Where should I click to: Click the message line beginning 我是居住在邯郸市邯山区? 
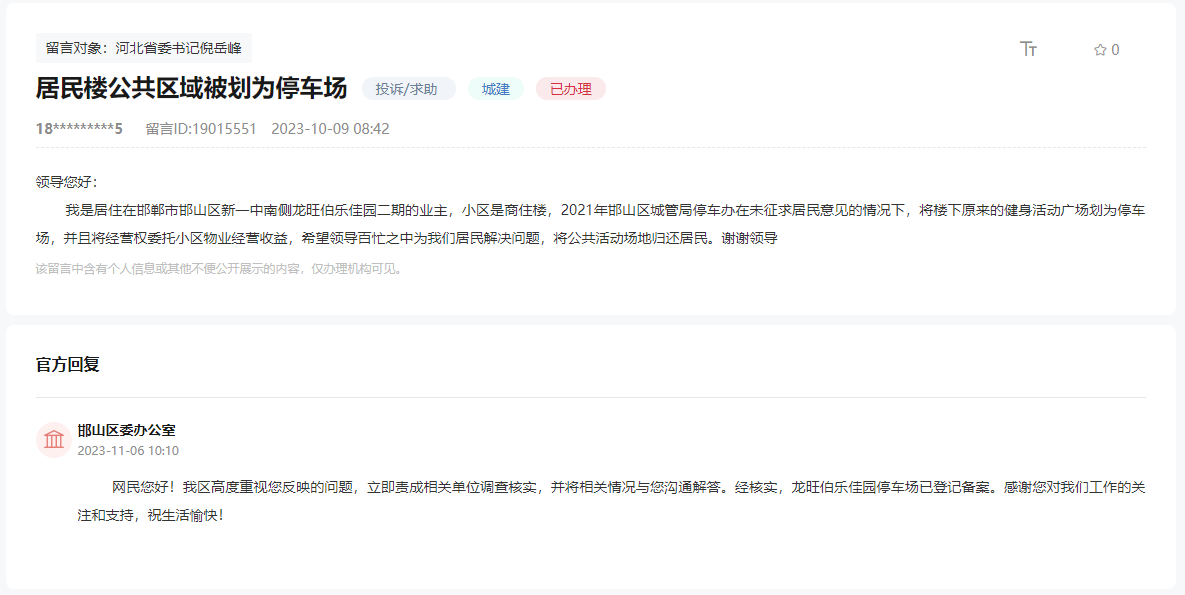605,210
